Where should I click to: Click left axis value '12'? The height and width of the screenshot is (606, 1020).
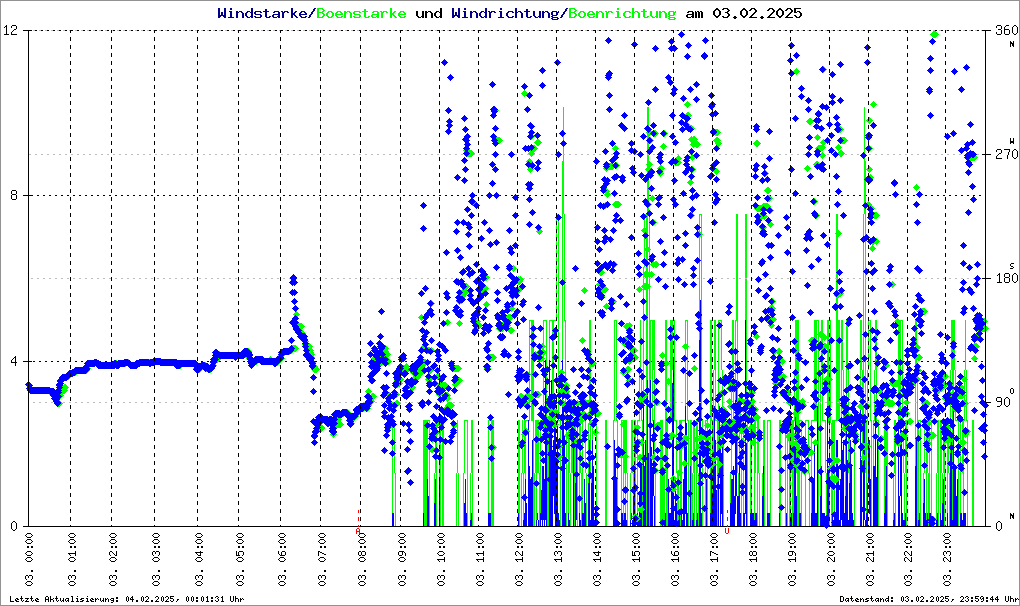pos(10,30)
